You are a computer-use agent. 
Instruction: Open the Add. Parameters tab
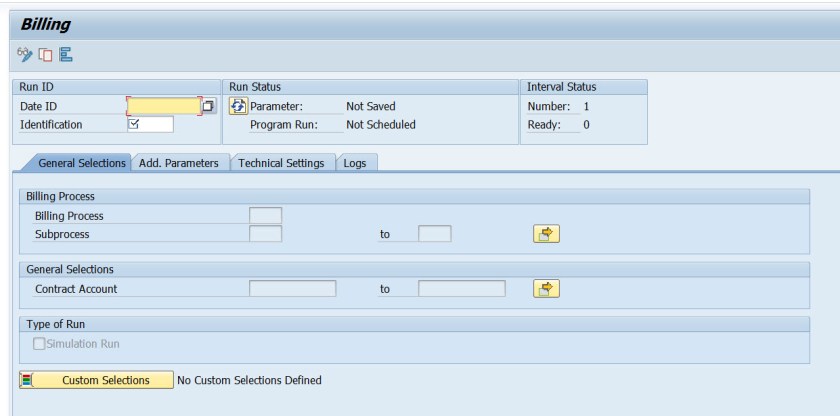(178, 163)
